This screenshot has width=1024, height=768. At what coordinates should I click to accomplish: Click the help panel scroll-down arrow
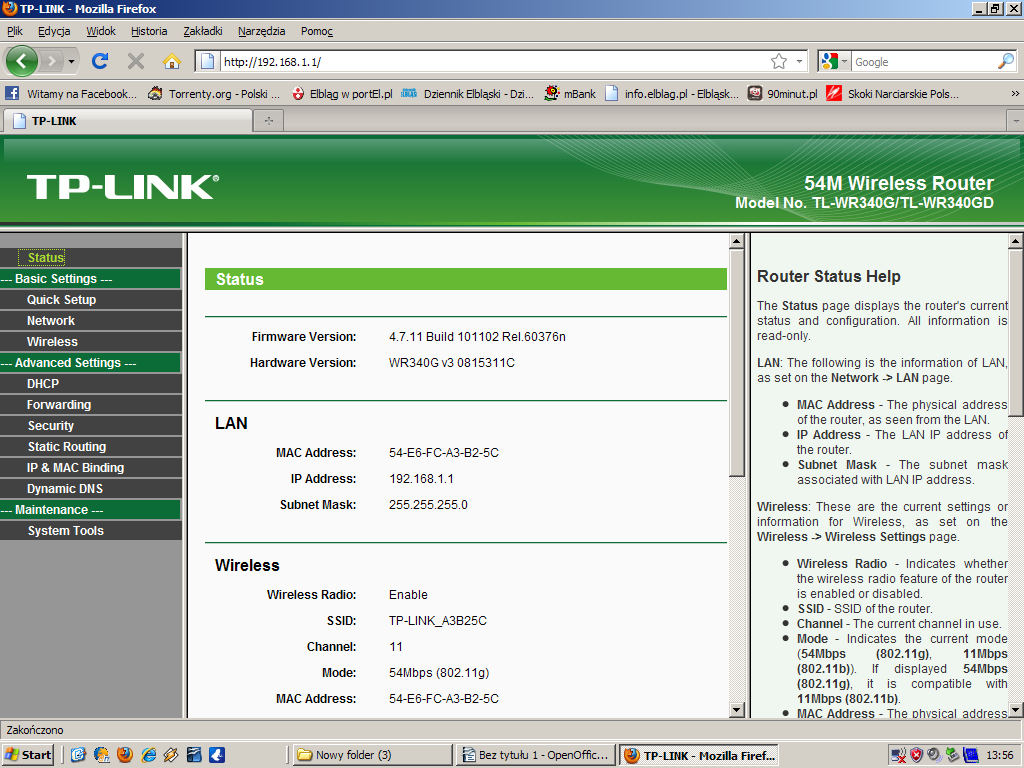pyautogui.click(x=1016, y=710)
